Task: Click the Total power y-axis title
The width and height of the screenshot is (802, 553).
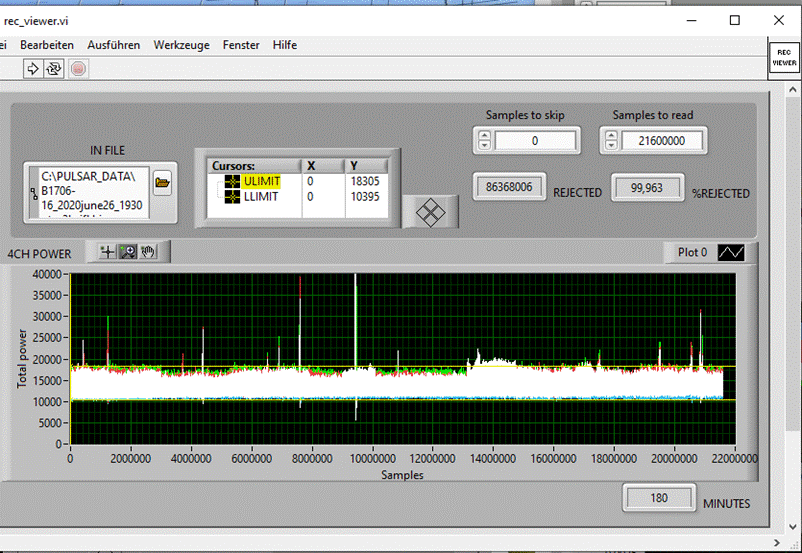Action: [x=22, y=359]
